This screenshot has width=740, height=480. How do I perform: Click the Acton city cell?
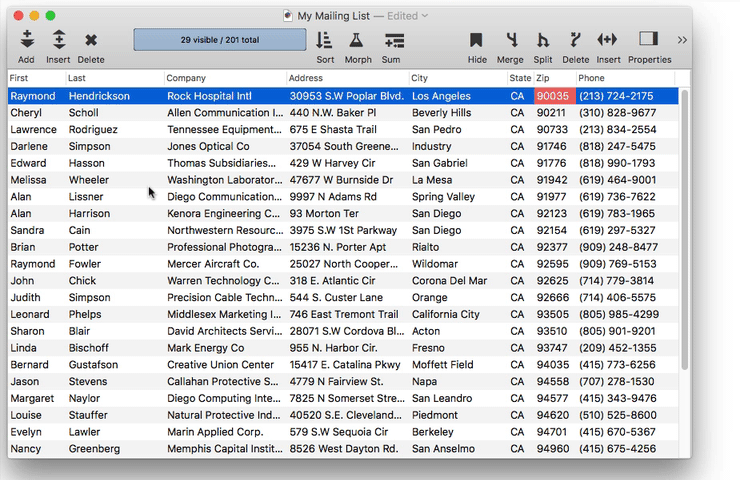coord(426,331)
